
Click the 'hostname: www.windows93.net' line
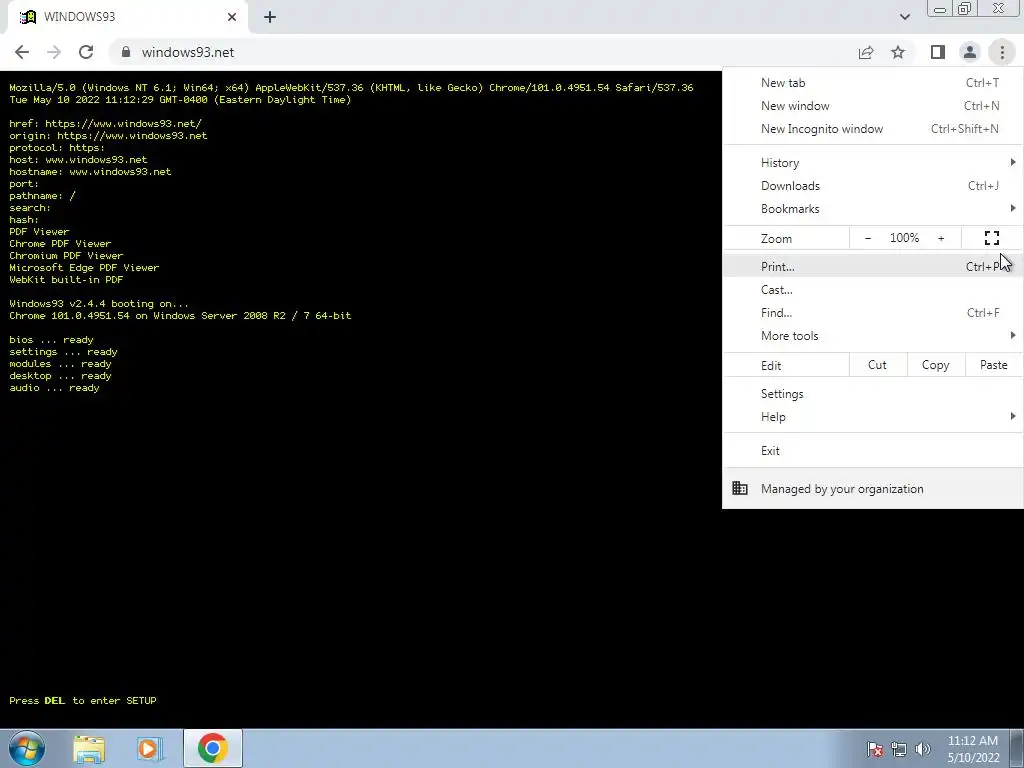tap(90, 172)
